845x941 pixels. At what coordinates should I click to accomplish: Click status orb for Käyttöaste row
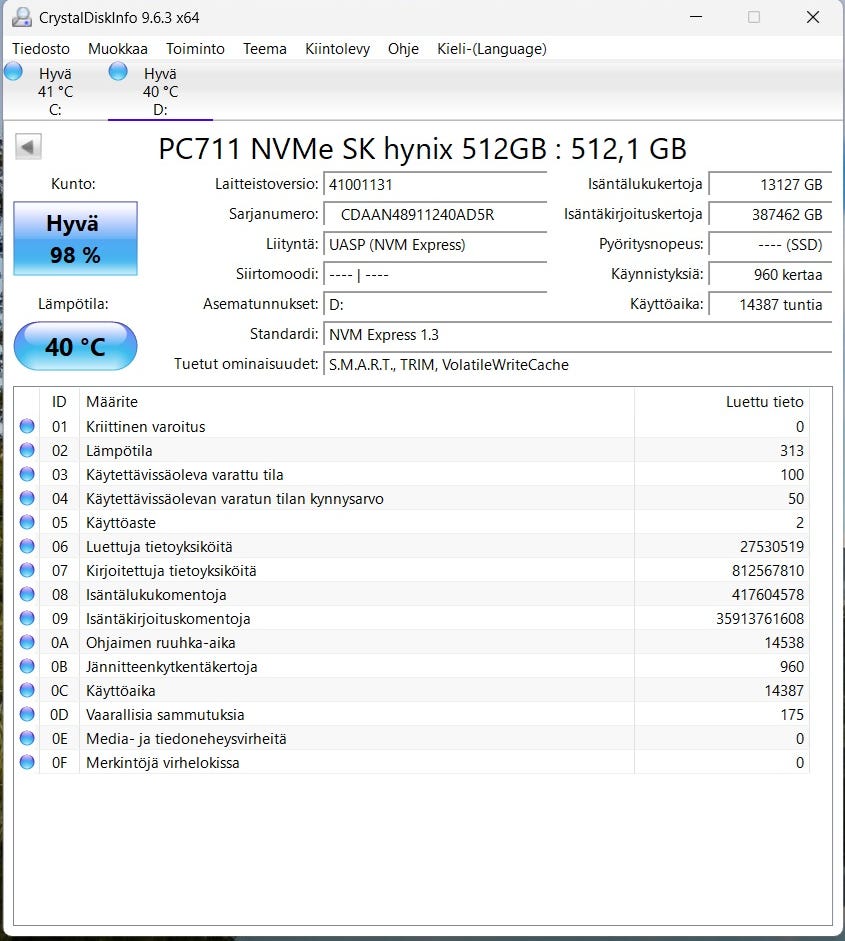[27, 522]
